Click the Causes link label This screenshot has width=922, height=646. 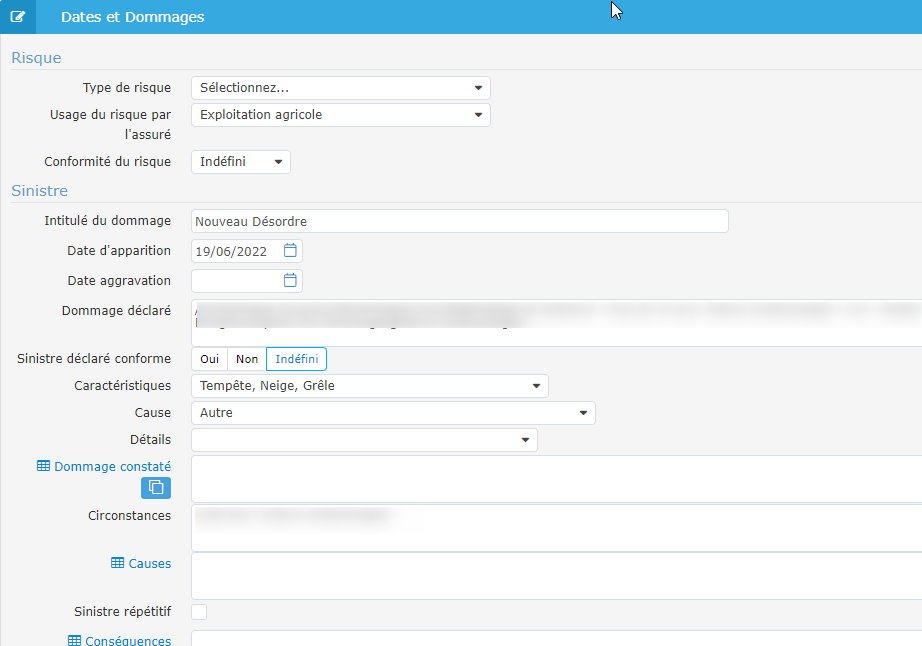(x=150, y=564)
